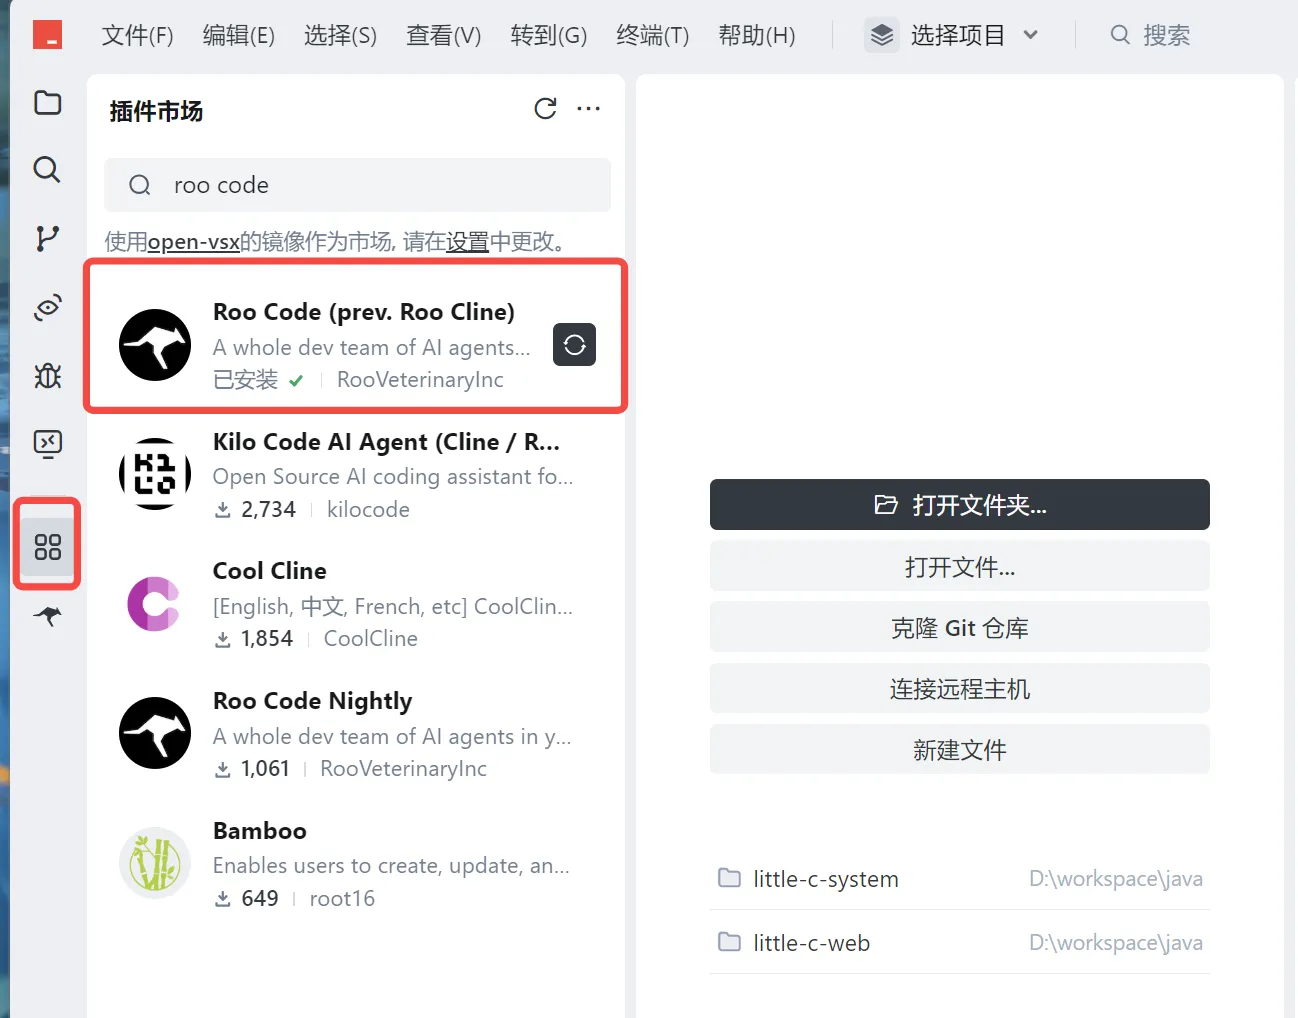Open the Source Control branch icon
The height and width of the screenshot is (1018, 1298).
[47, 238]
